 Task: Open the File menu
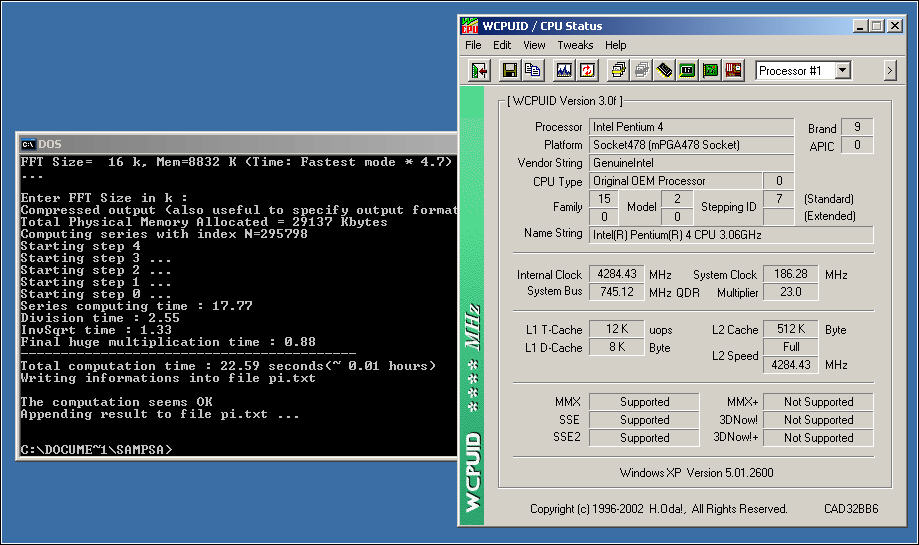[473, 45]
